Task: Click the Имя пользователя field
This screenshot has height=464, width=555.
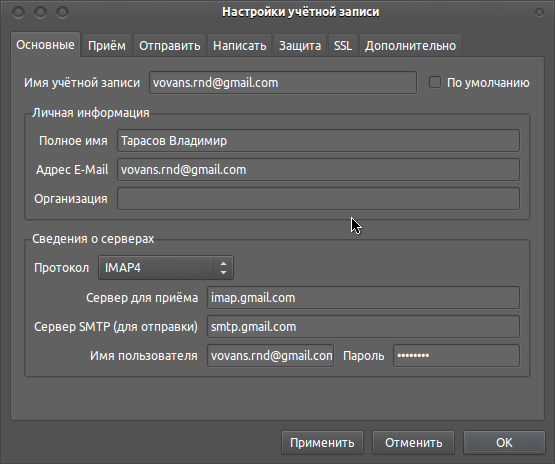Action: (270, 356)
